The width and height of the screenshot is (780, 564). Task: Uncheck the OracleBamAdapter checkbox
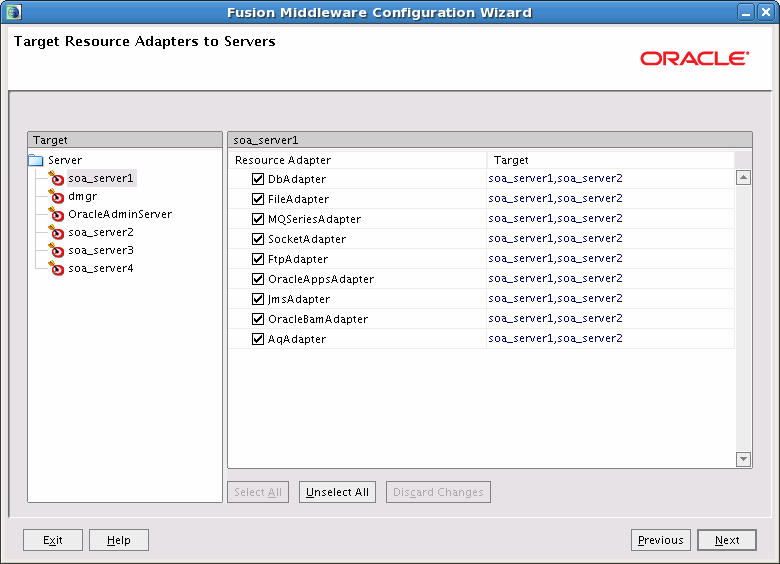pos(258,319)
